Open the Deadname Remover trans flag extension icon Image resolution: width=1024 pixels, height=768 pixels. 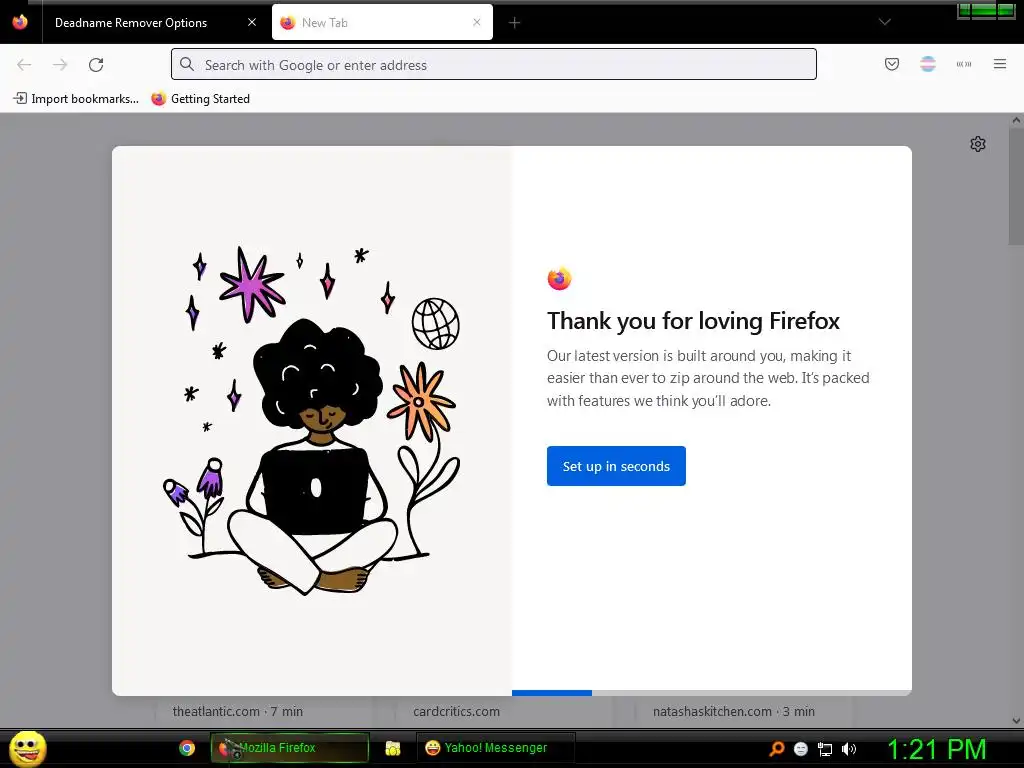(927, 64)
